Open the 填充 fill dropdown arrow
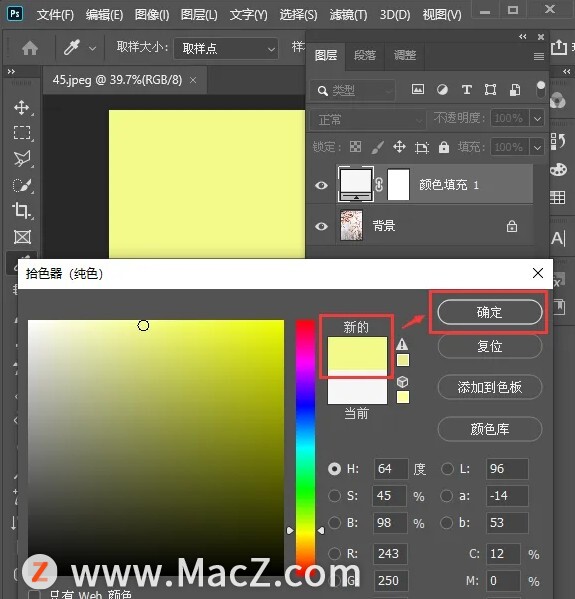The width and height of the screenshot is (575, 599). (x=537, y=147)
